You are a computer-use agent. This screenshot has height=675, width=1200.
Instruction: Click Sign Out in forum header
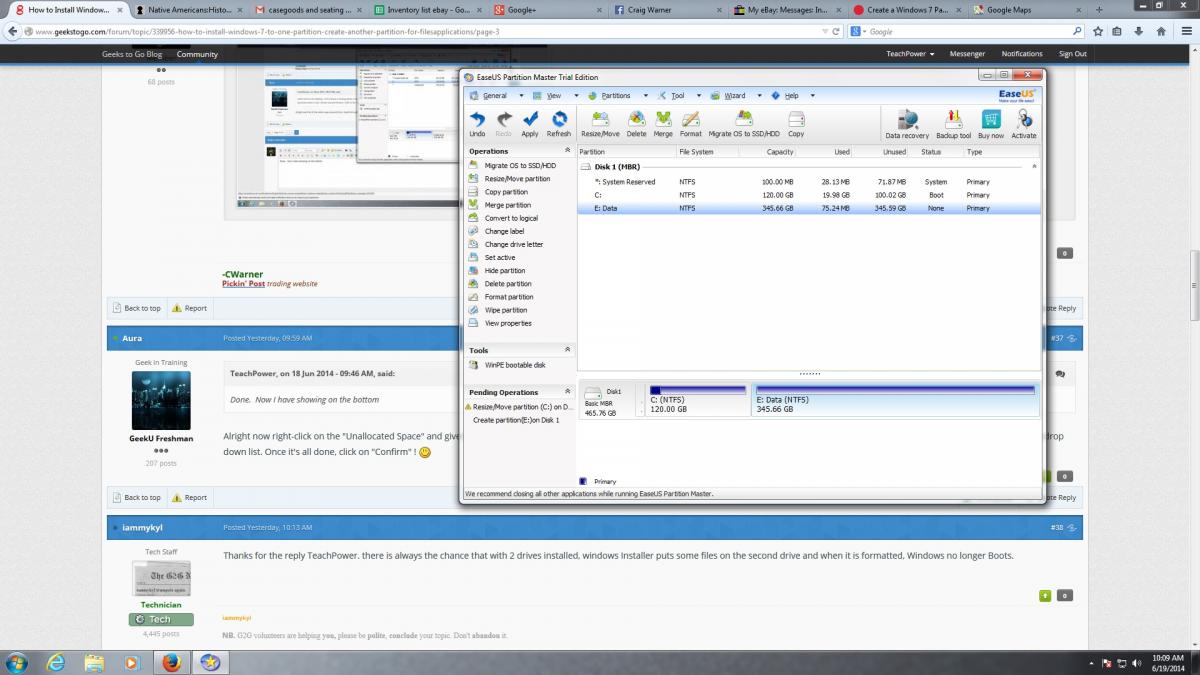click(x=1073, y=54)
